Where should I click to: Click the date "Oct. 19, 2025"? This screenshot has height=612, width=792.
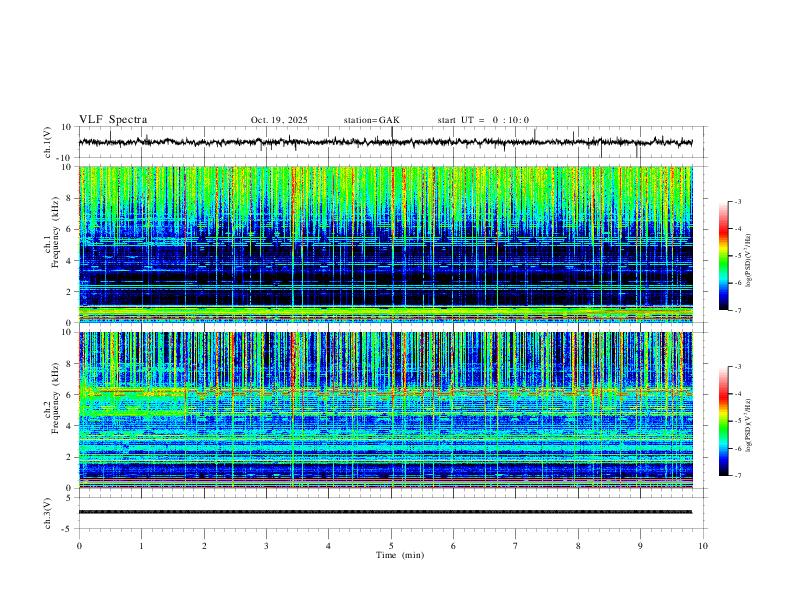tap(279, 120)
